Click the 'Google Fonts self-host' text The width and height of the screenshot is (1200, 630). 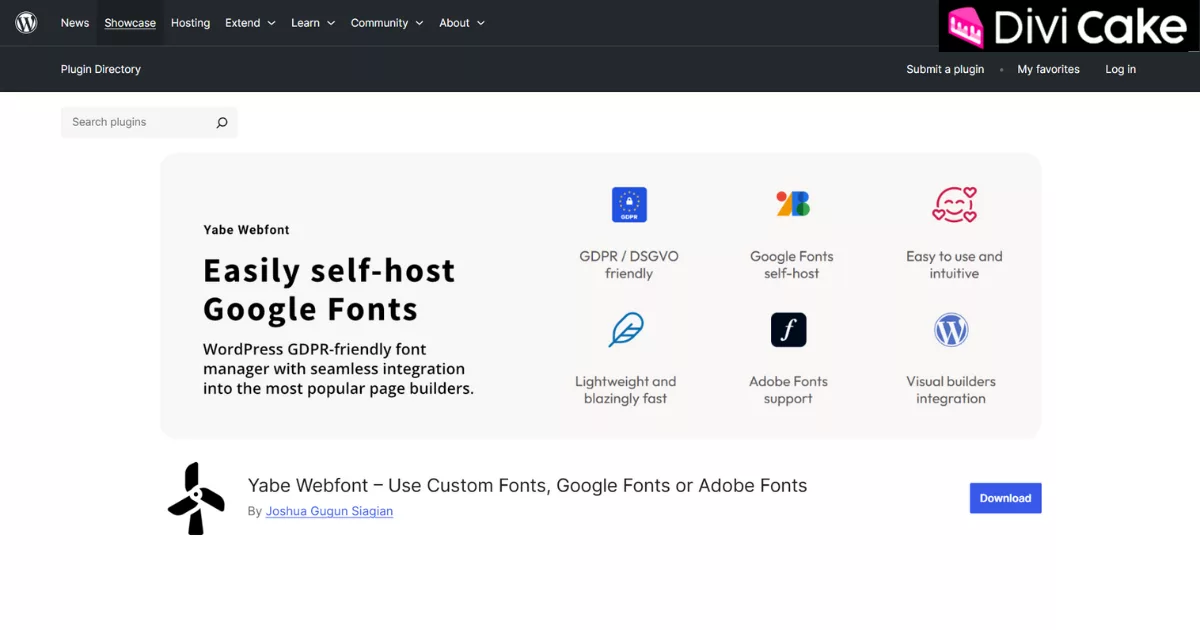[792, 265]
